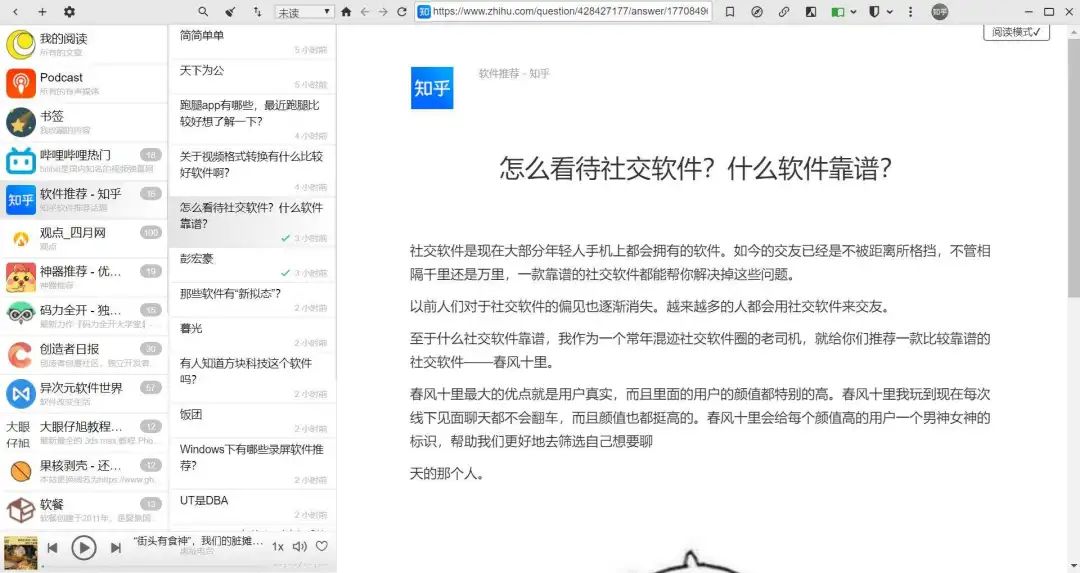Screen dimensions: 1080x573
Task: Open the article 简简单单
Action: (252, 42)
